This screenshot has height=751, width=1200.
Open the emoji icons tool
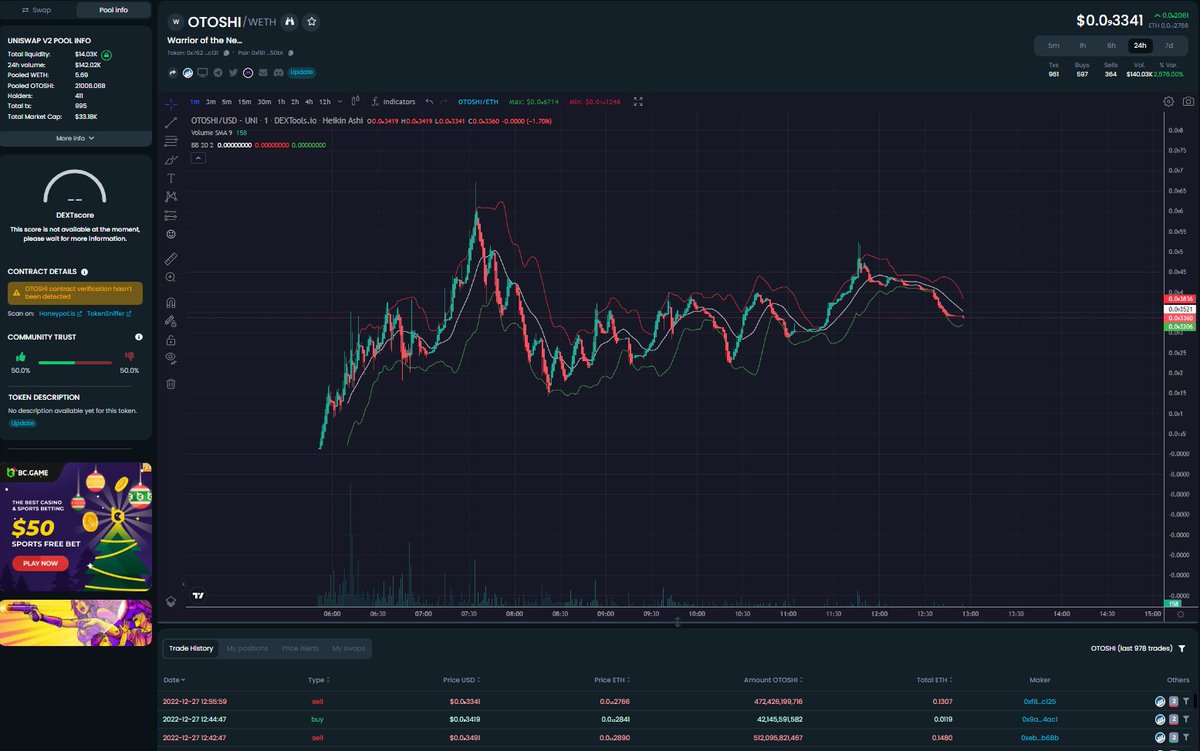[171, 234]
